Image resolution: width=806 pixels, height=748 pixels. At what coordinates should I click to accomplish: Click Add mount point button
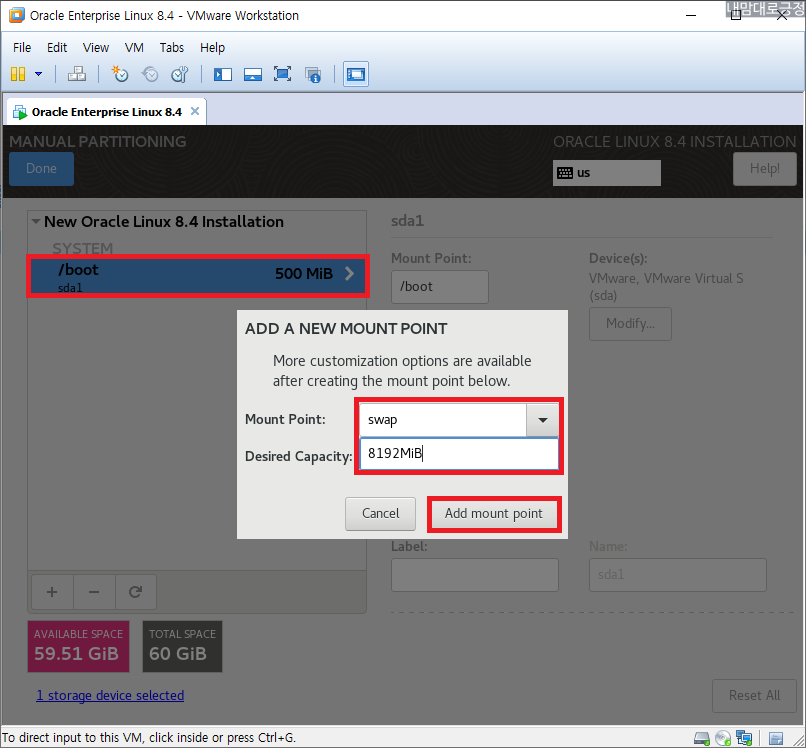(493, 514)
